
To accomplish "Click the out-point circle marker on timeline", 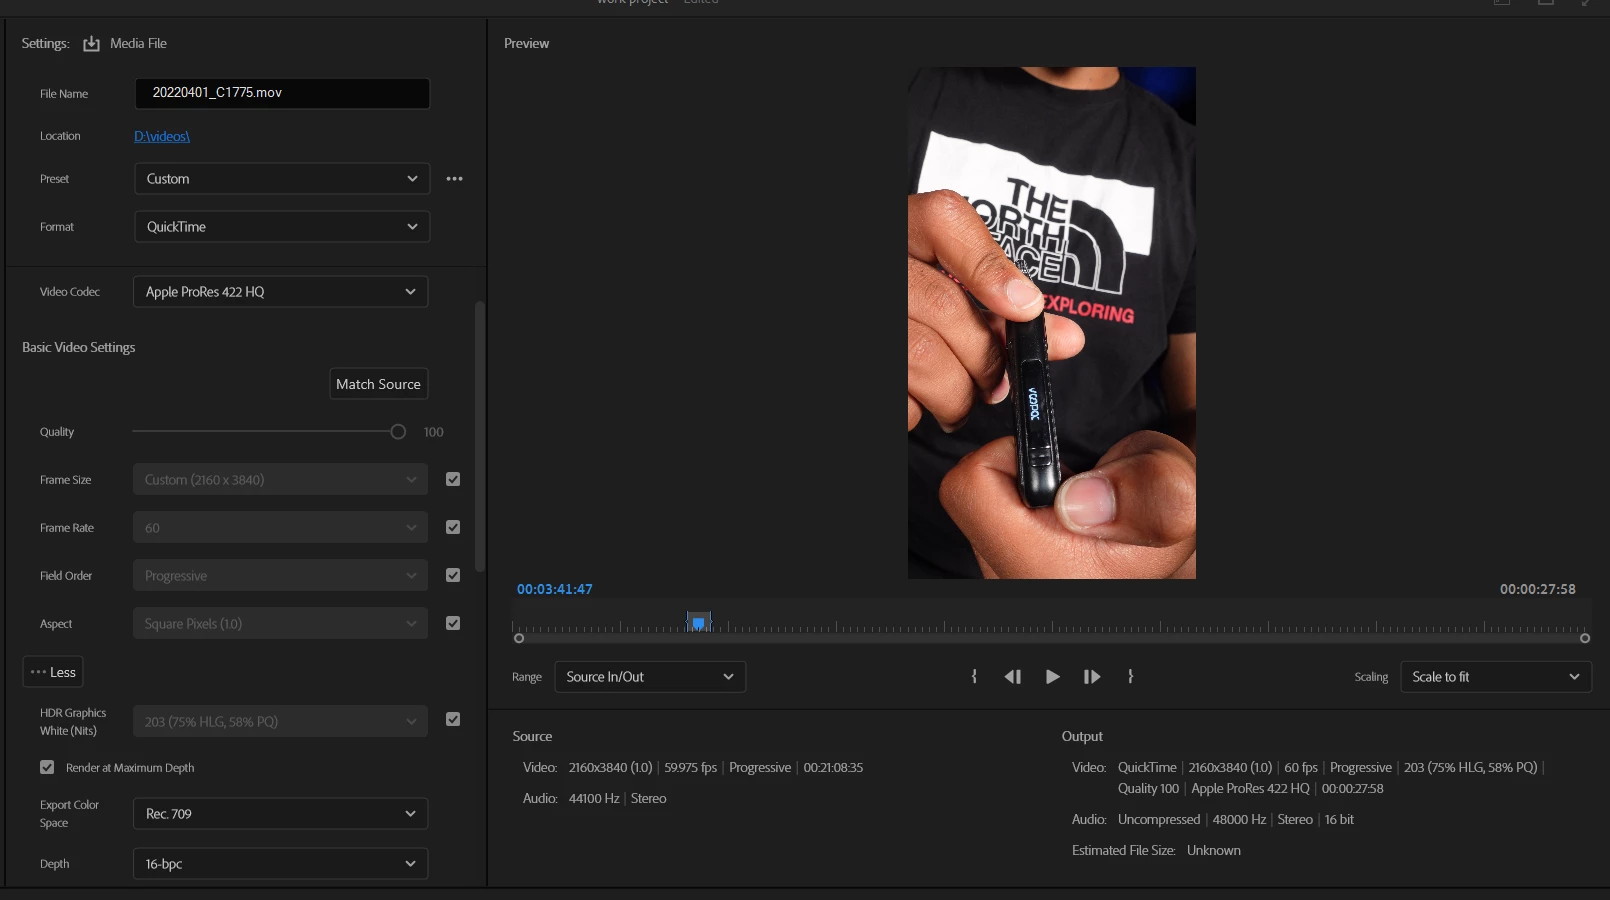I will click(1585, 638).
